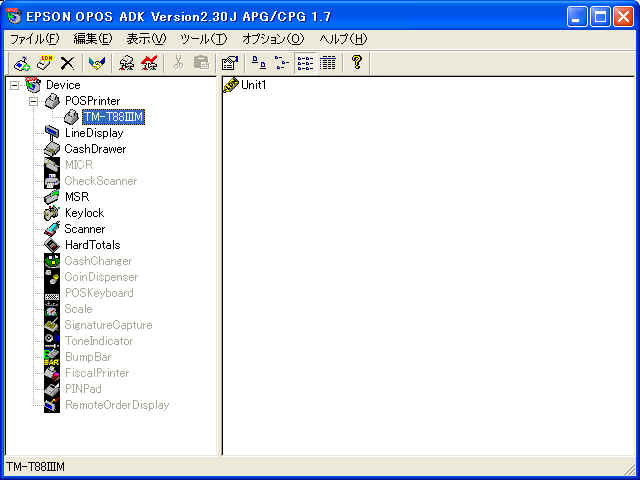Select the Scale tree item

point(78,309)
